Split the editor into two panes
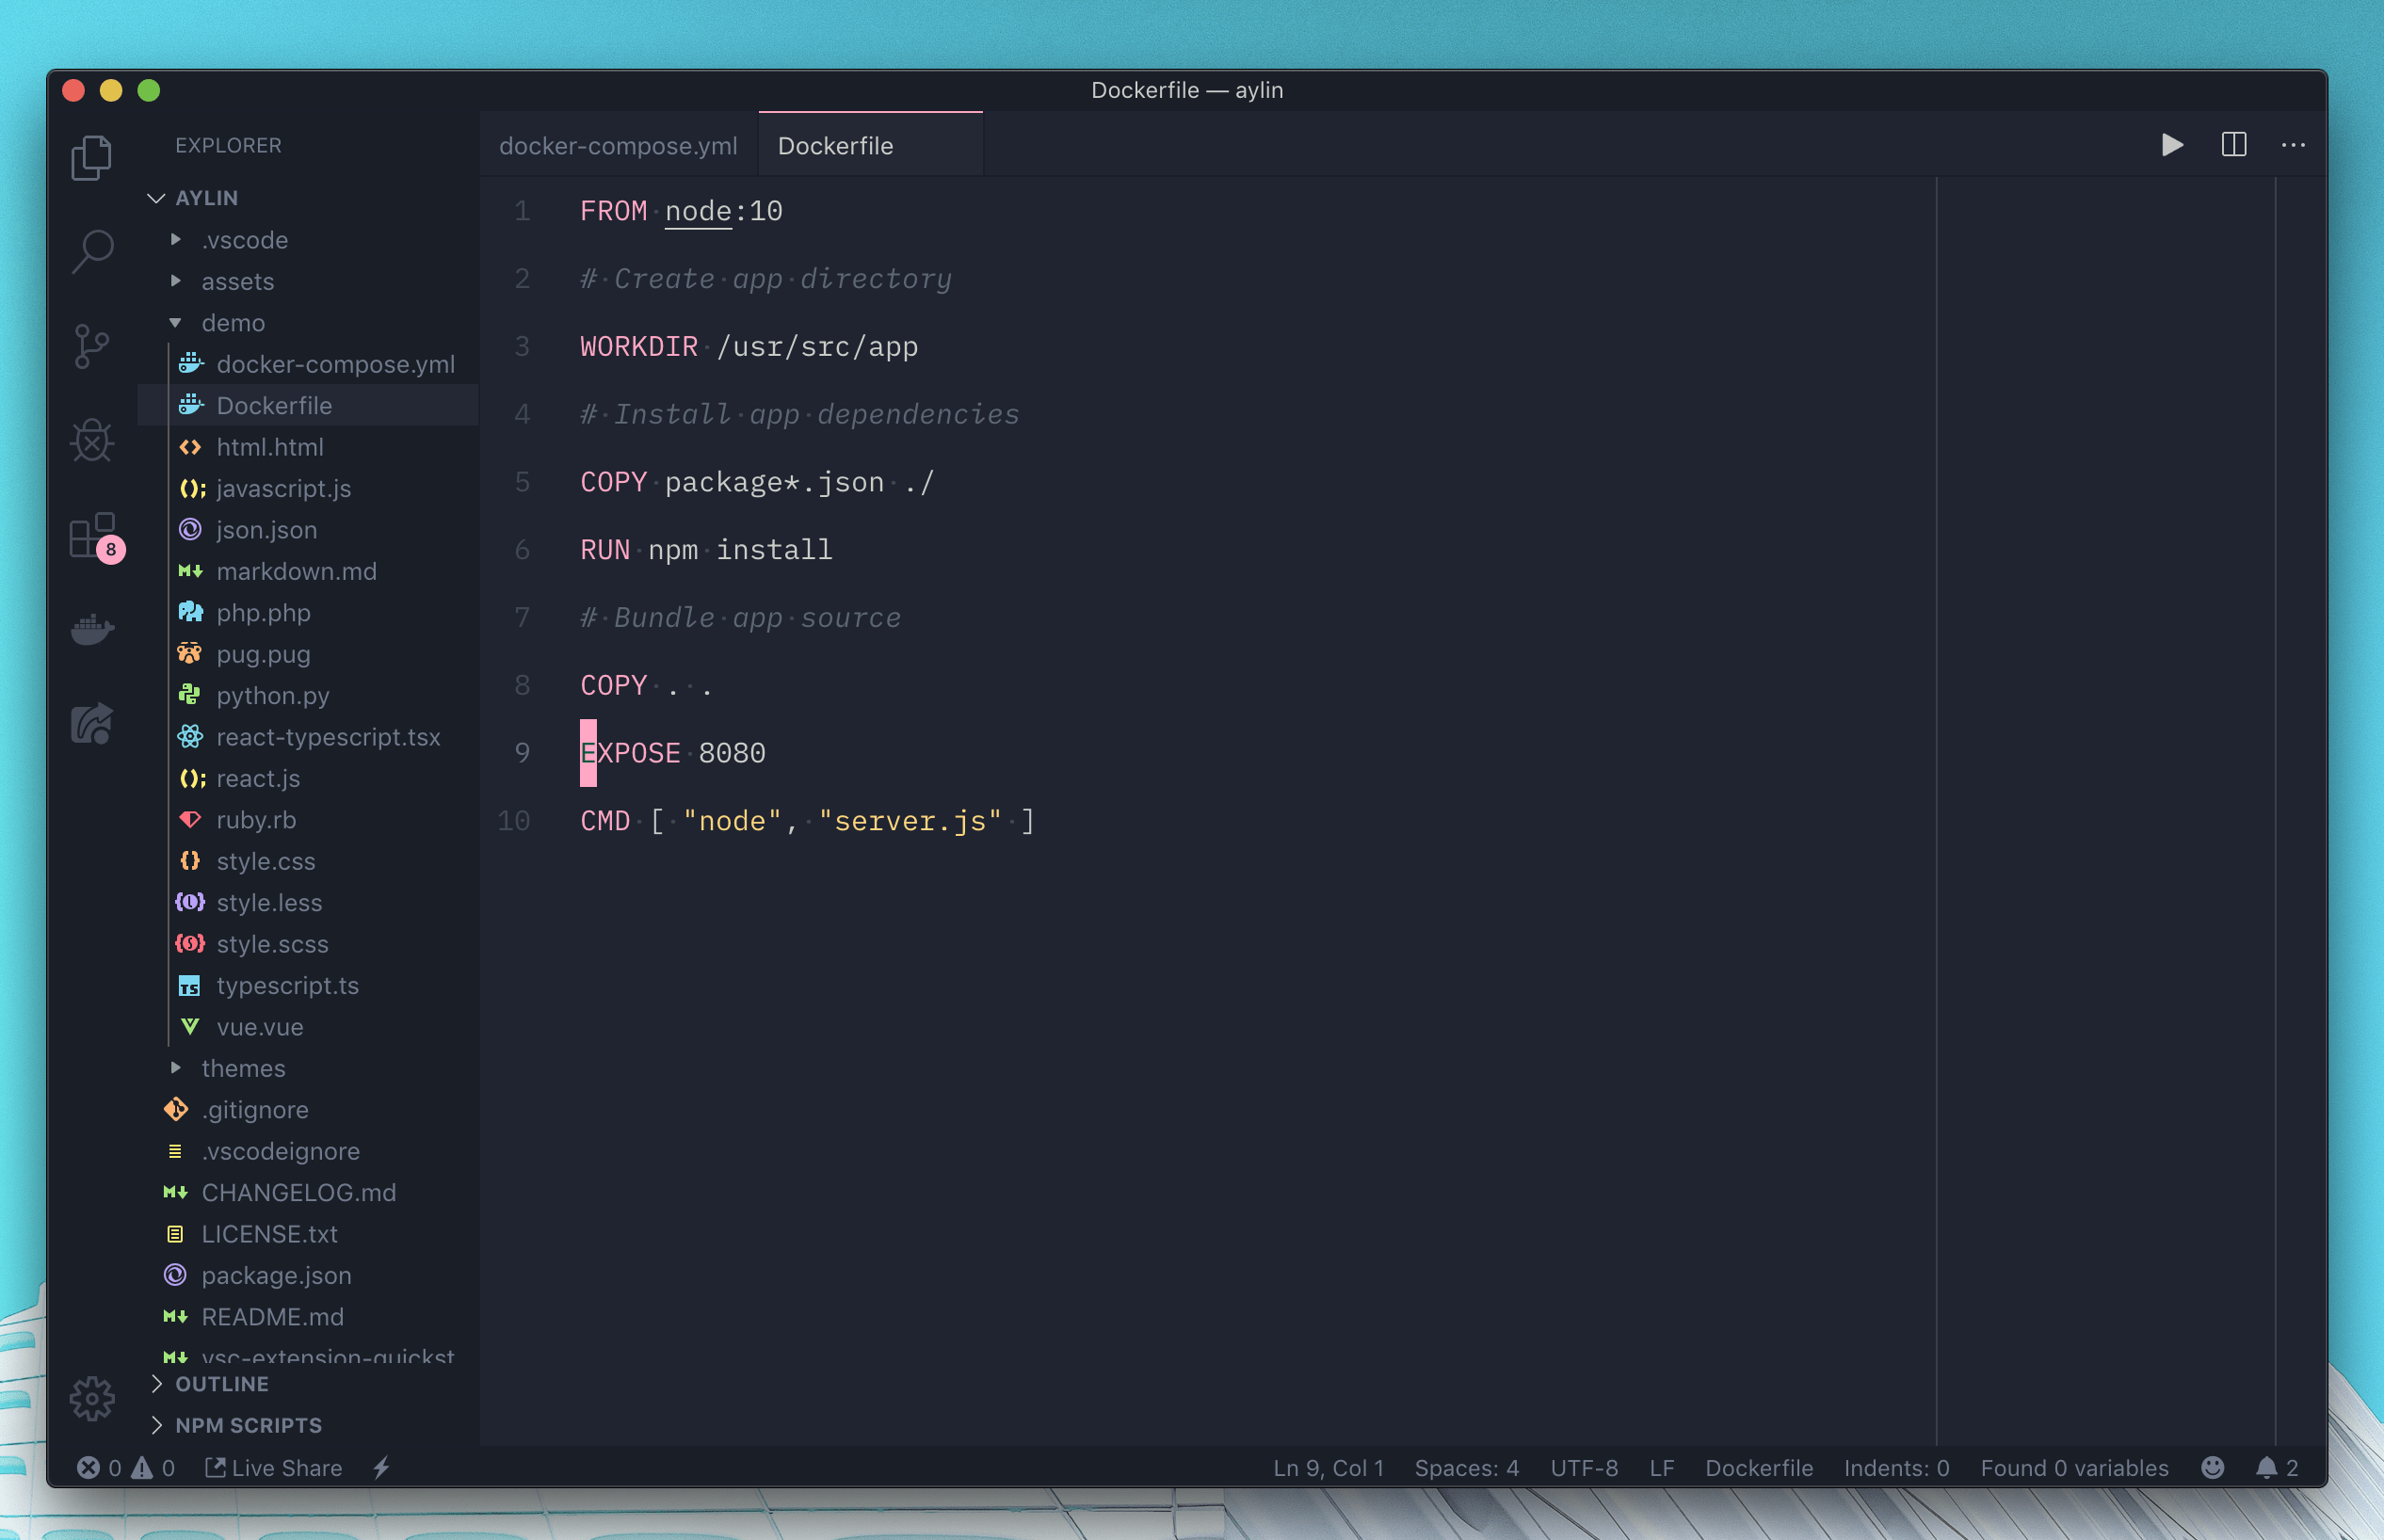 [2232, 145]
